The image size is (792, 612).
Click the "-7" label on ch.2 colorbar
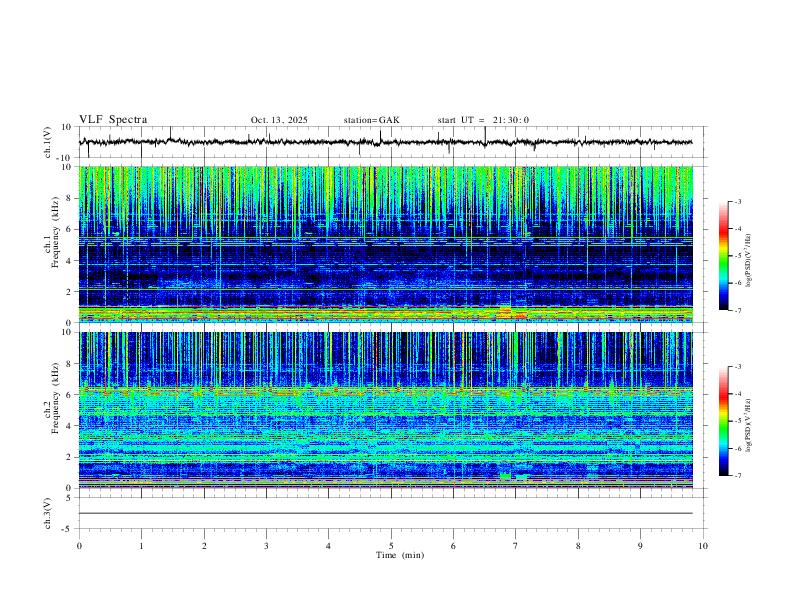point(737,475)
